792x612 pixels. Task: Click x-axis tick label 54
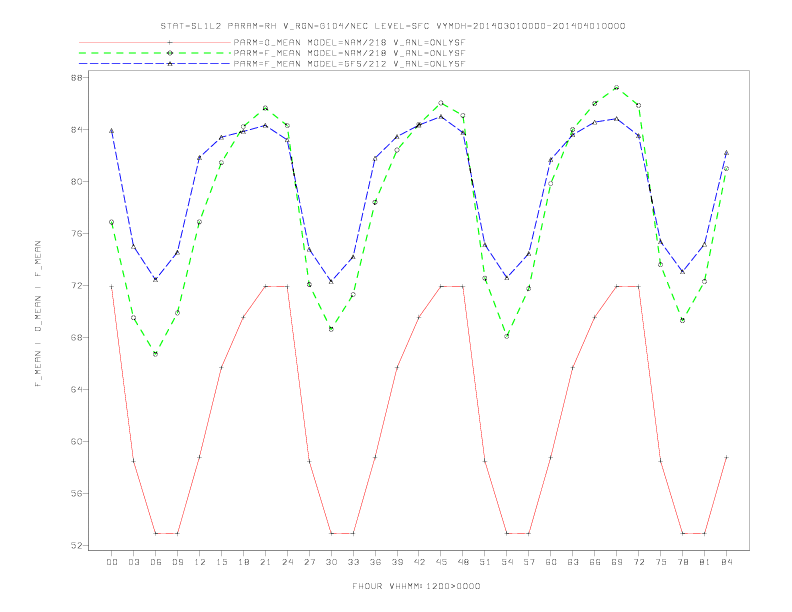[507, 562]
